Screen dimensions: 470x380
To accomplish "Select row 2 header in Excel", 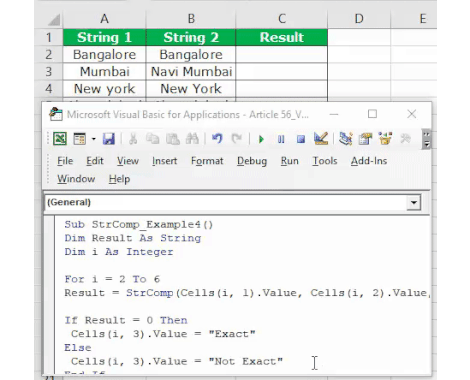I will click(x=49, y=54).
